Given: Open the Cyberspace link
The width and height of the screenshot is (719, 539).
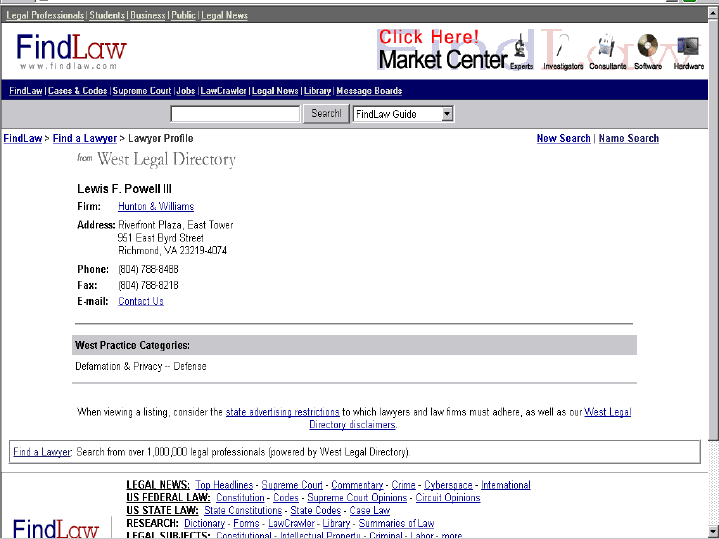Looking at the screenshot, I should 448,485.
